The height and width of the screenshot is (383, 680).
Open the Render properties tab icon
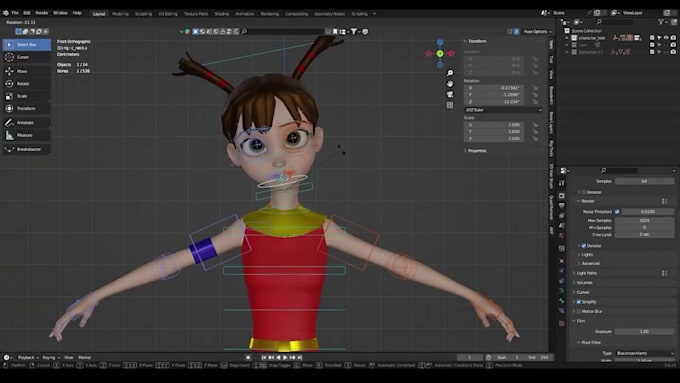click(x=562, y=196)
